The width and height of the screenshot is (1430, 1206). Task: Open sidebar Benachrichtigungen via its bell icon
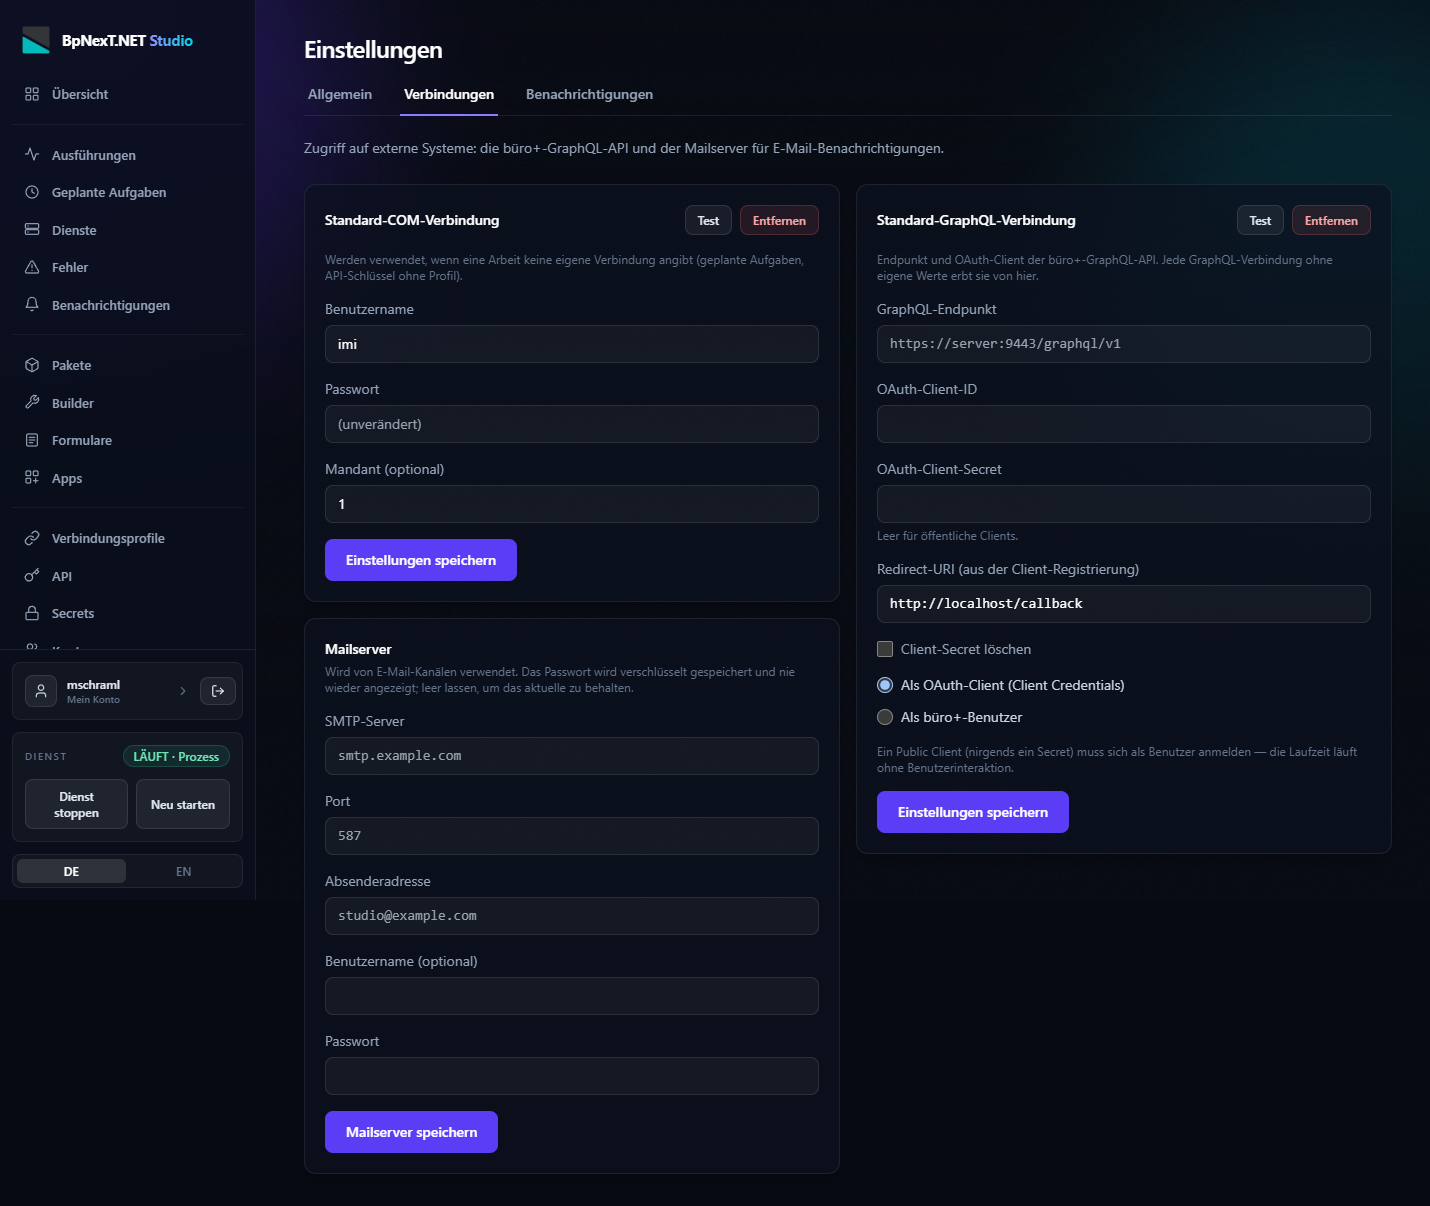(32, 305)
